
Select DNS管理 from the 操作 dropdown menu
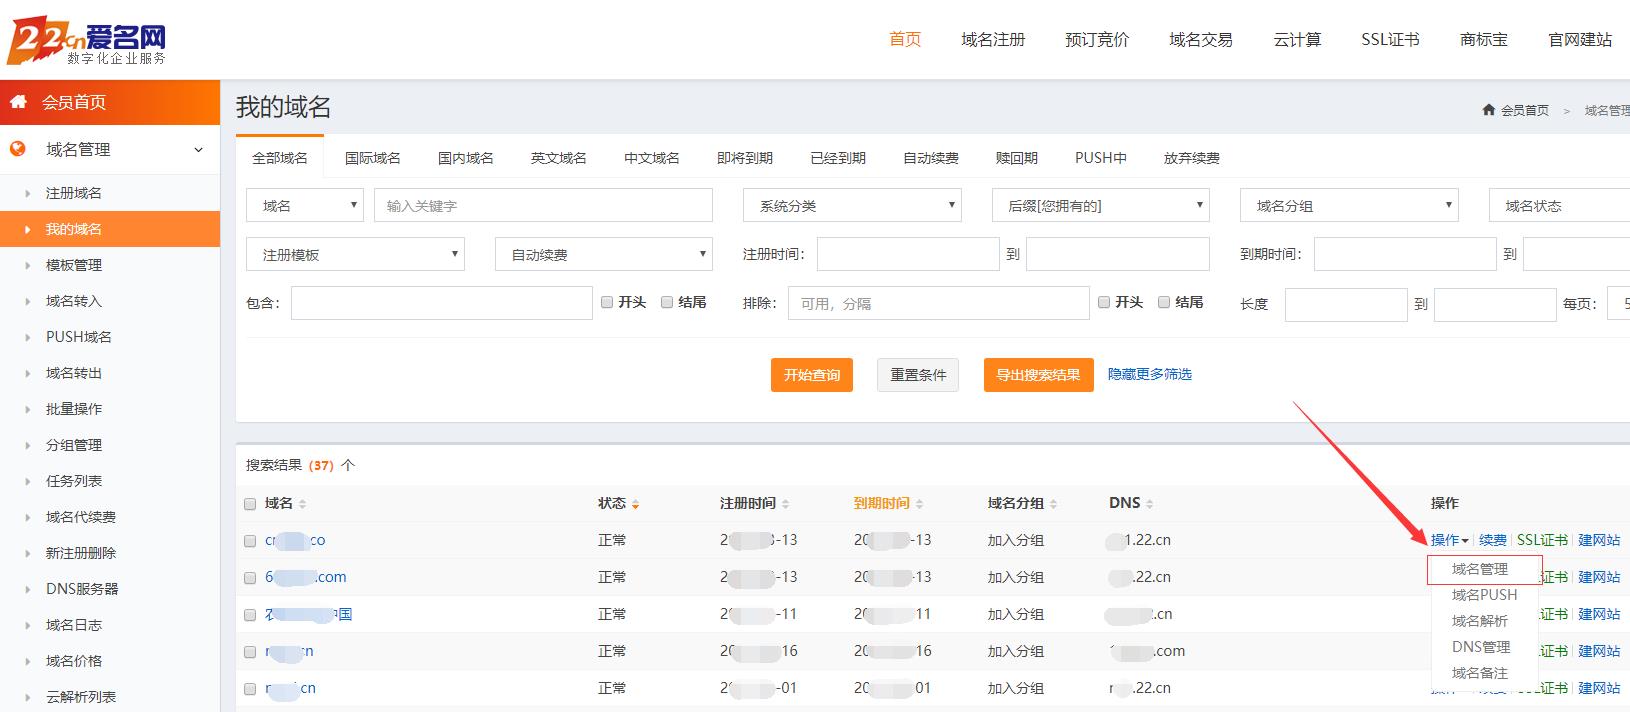point(1481,647)
